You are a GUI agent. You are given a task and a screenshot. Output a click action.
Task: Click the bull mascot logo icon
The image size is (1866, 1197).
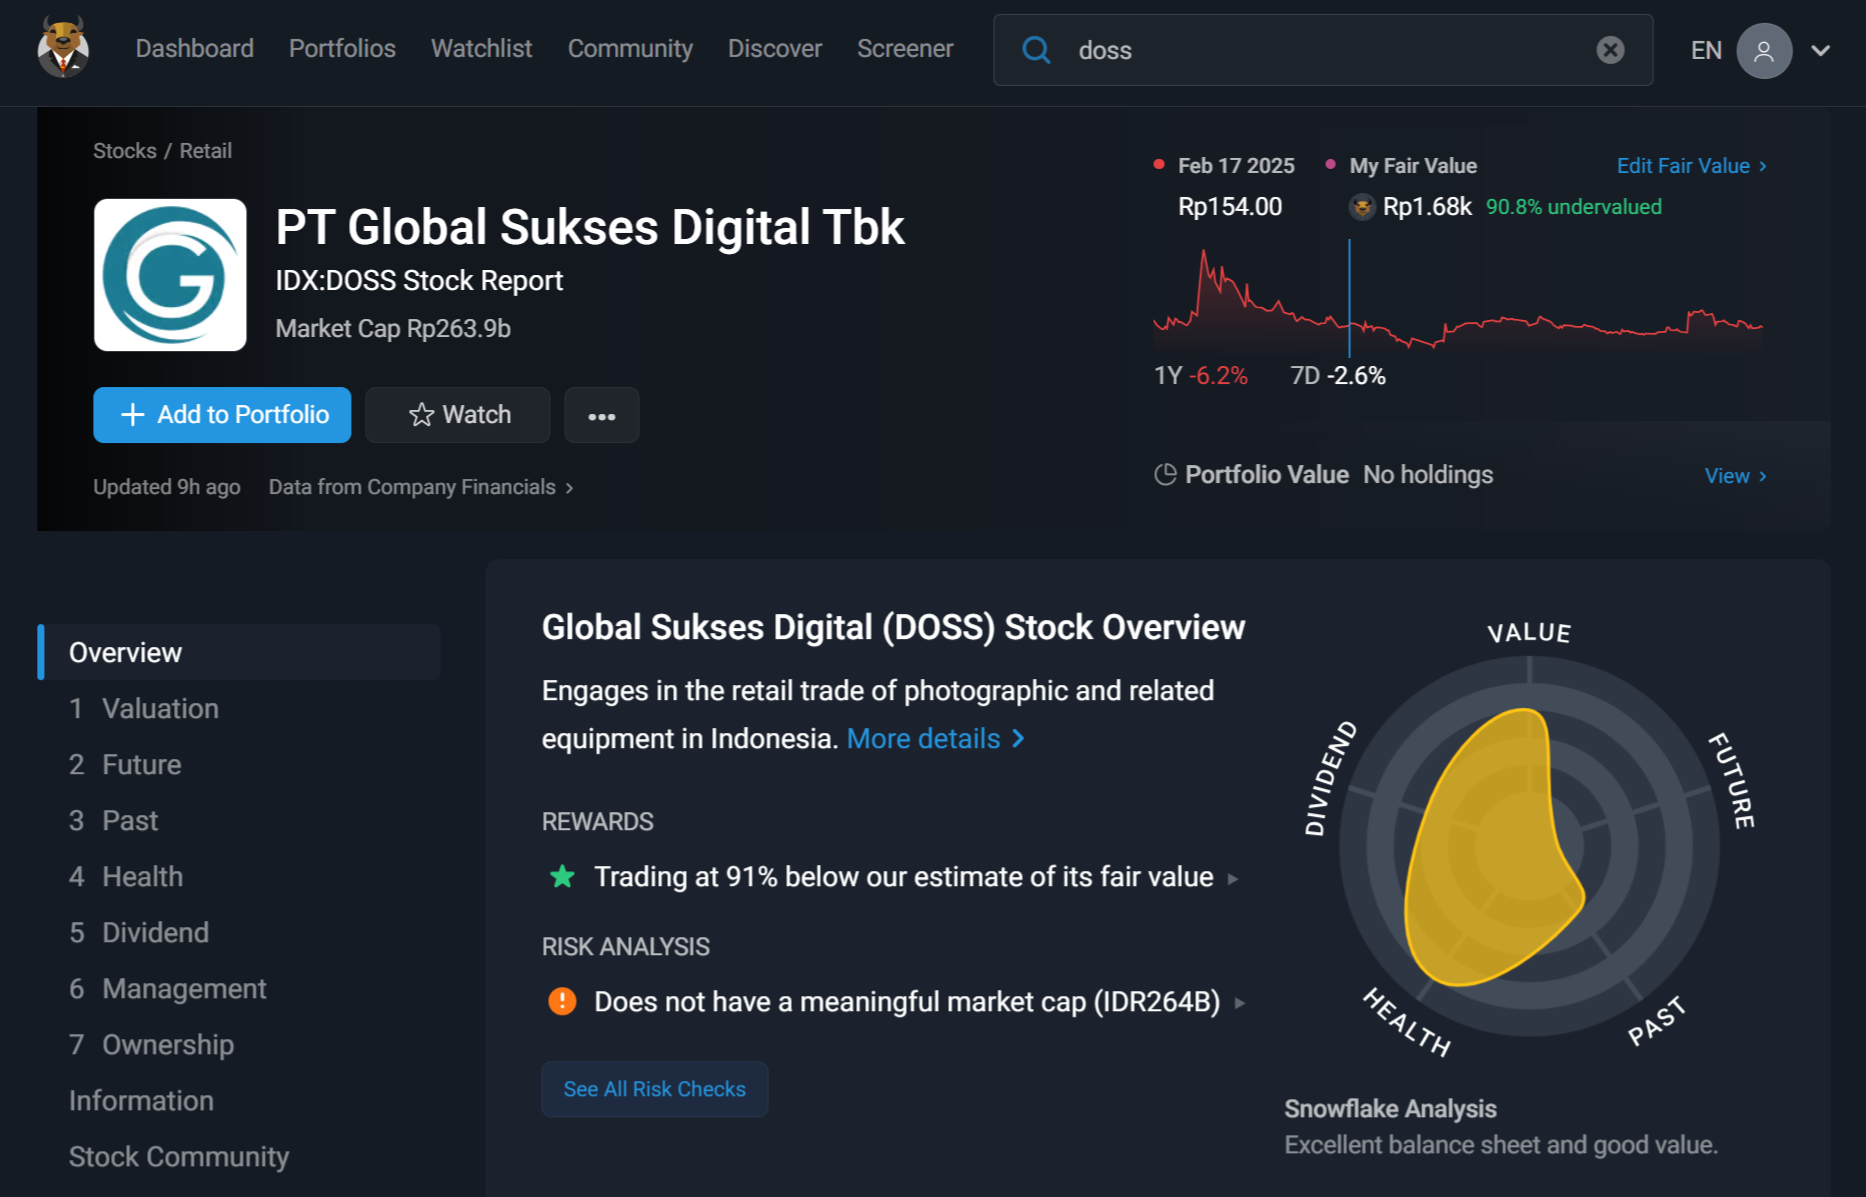pyautogui.click(x=63, y=48)
